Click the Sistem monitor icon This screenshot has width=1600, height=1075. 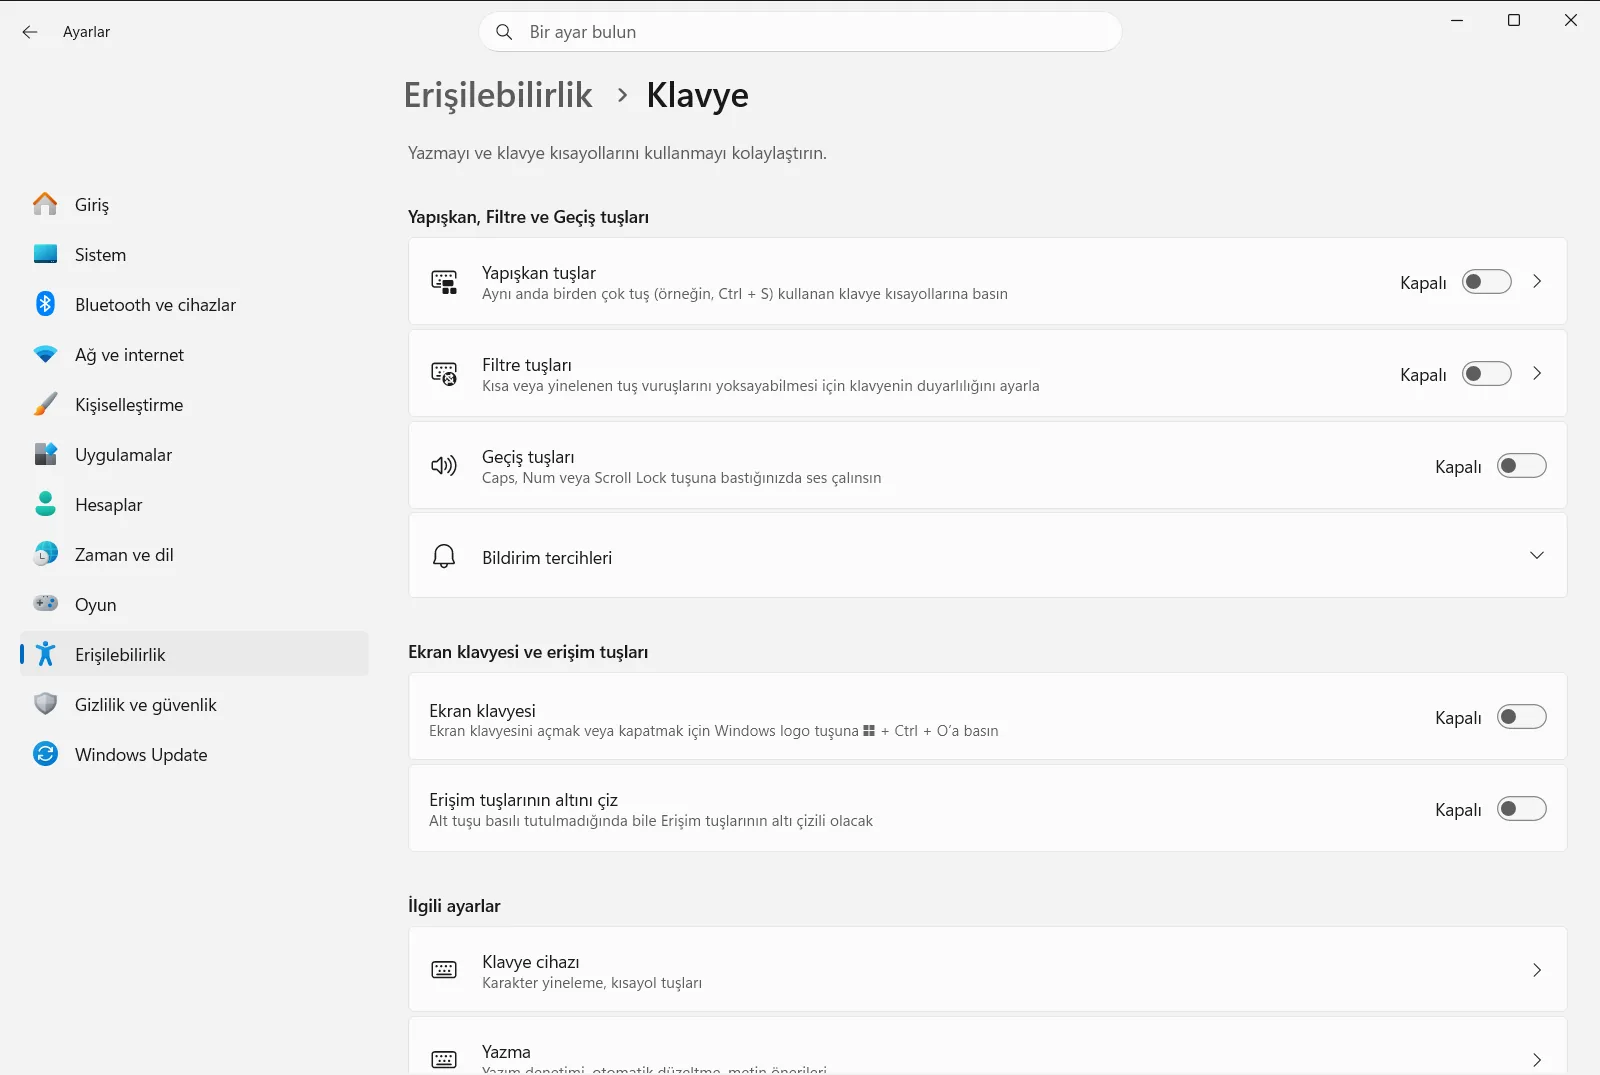45,254
